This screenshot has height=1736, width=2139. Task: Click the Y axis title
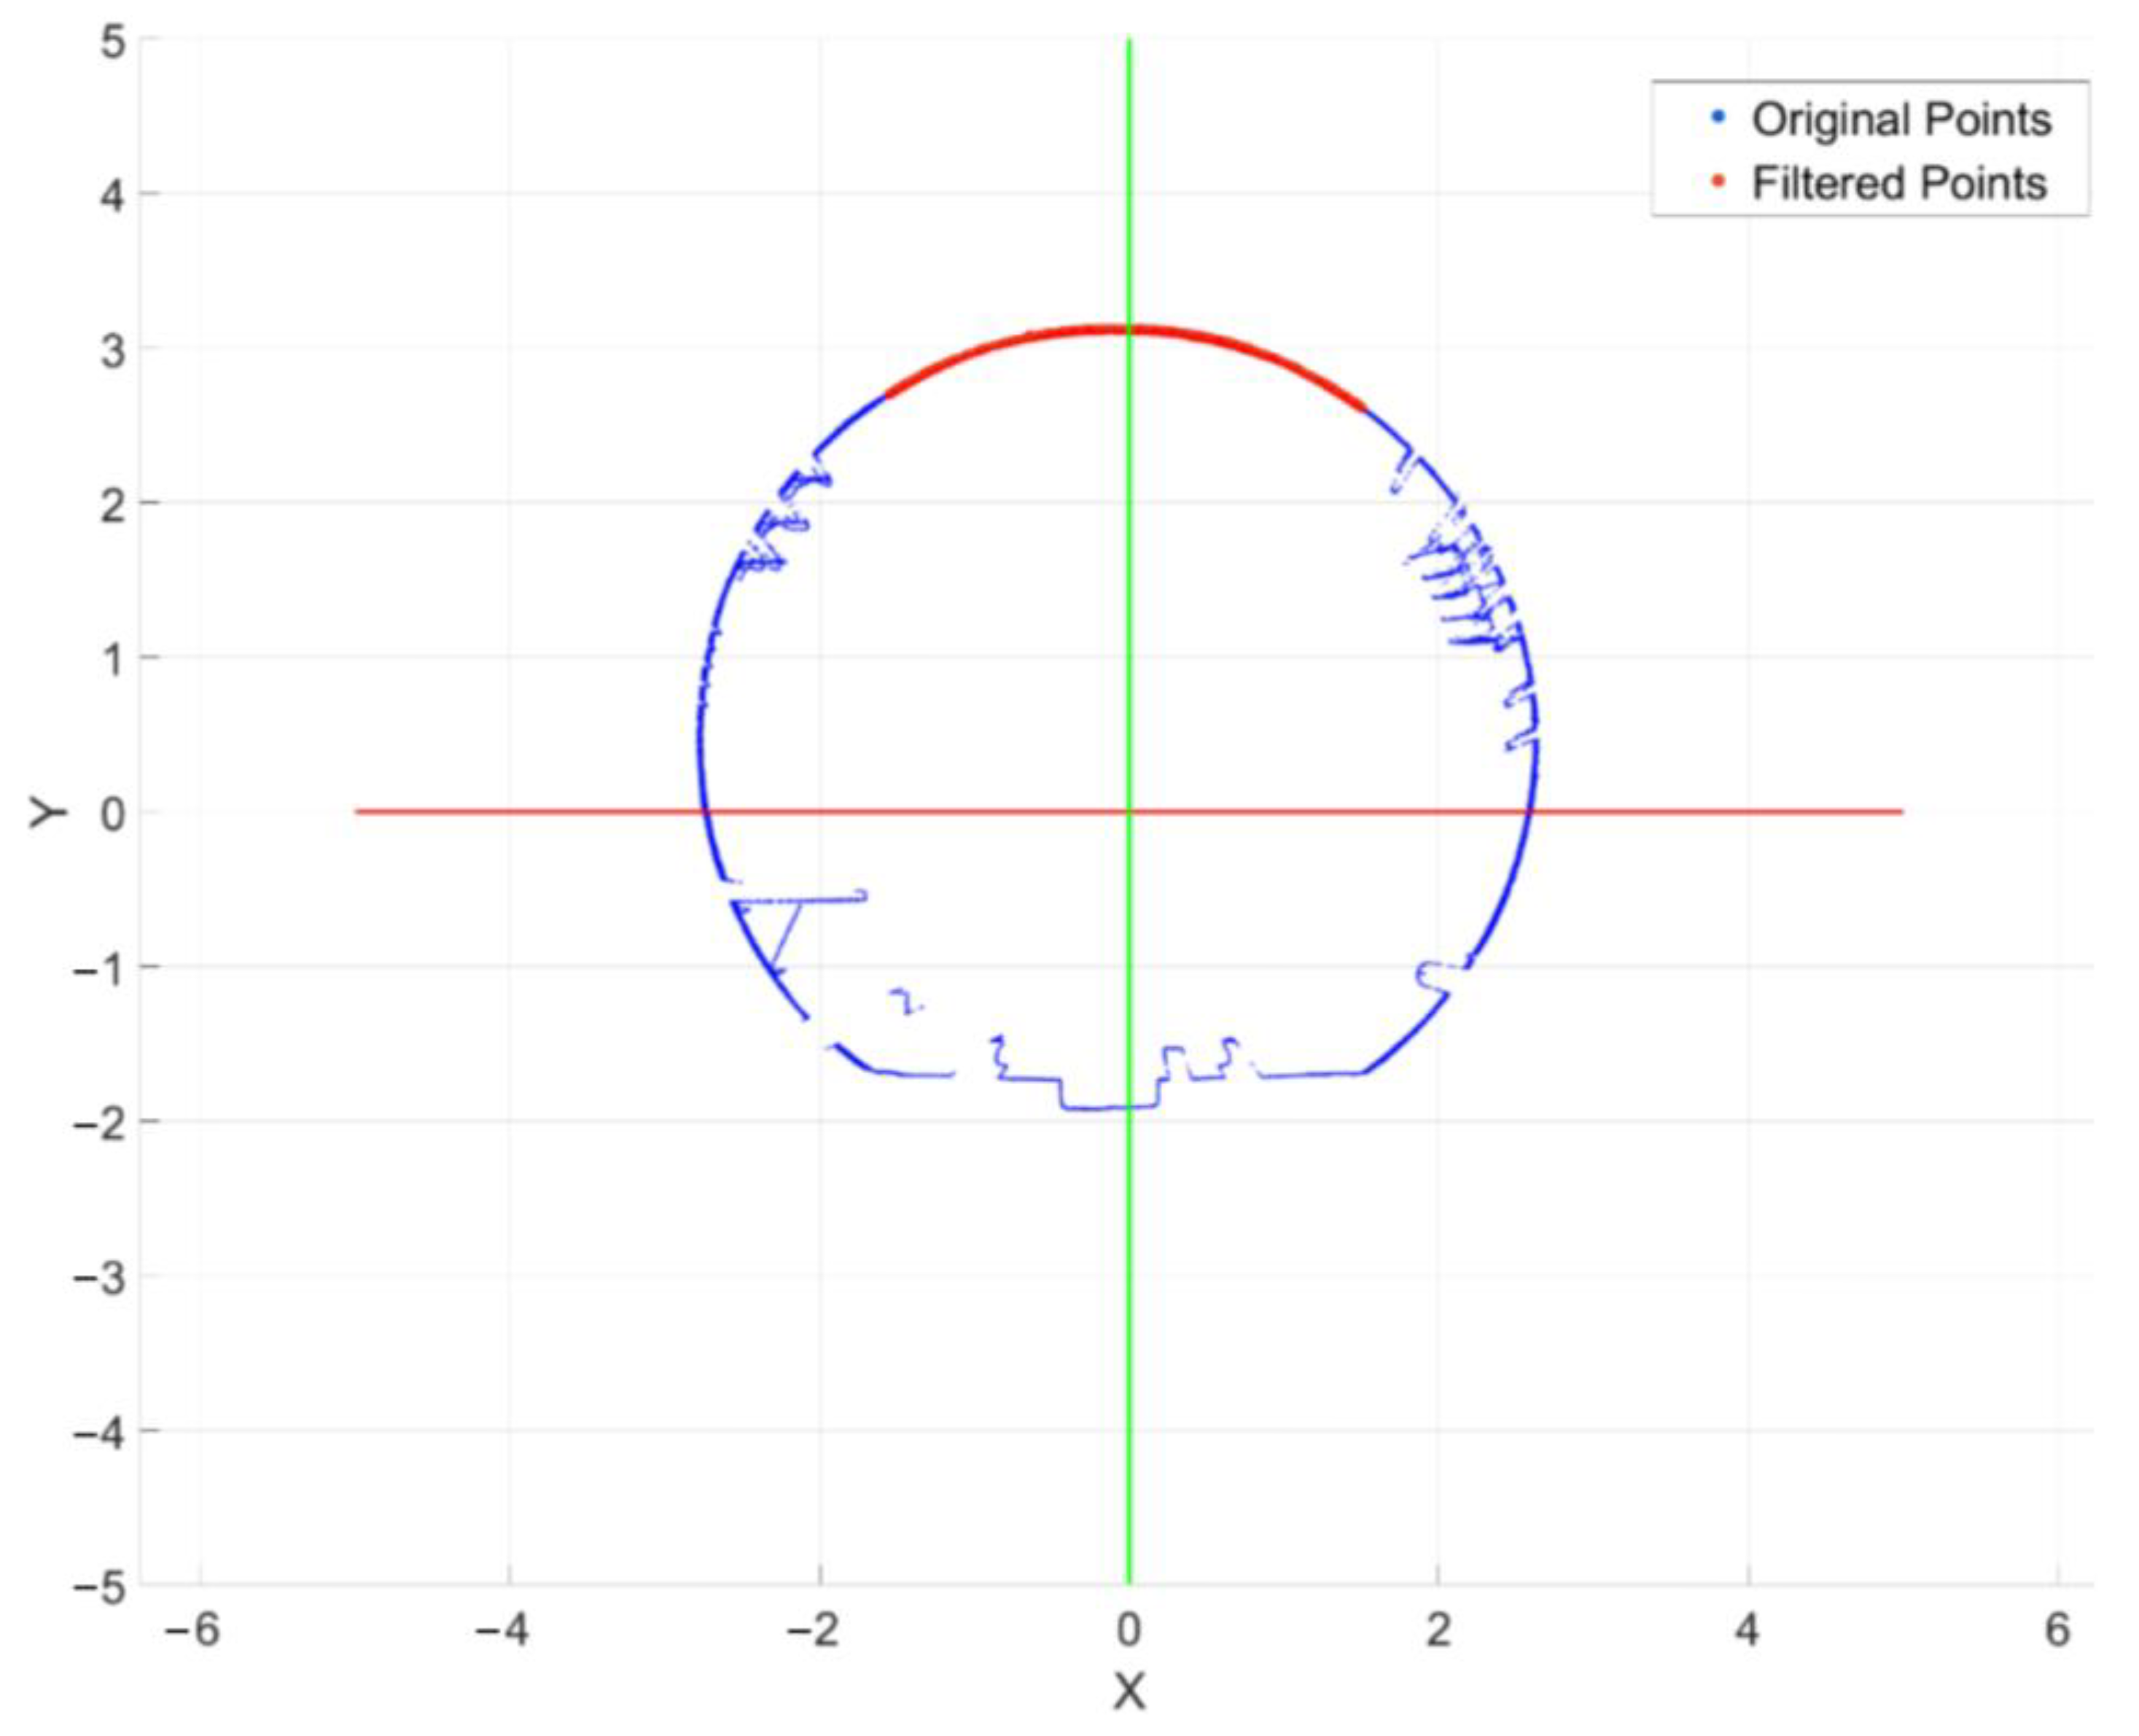[47, 812]
